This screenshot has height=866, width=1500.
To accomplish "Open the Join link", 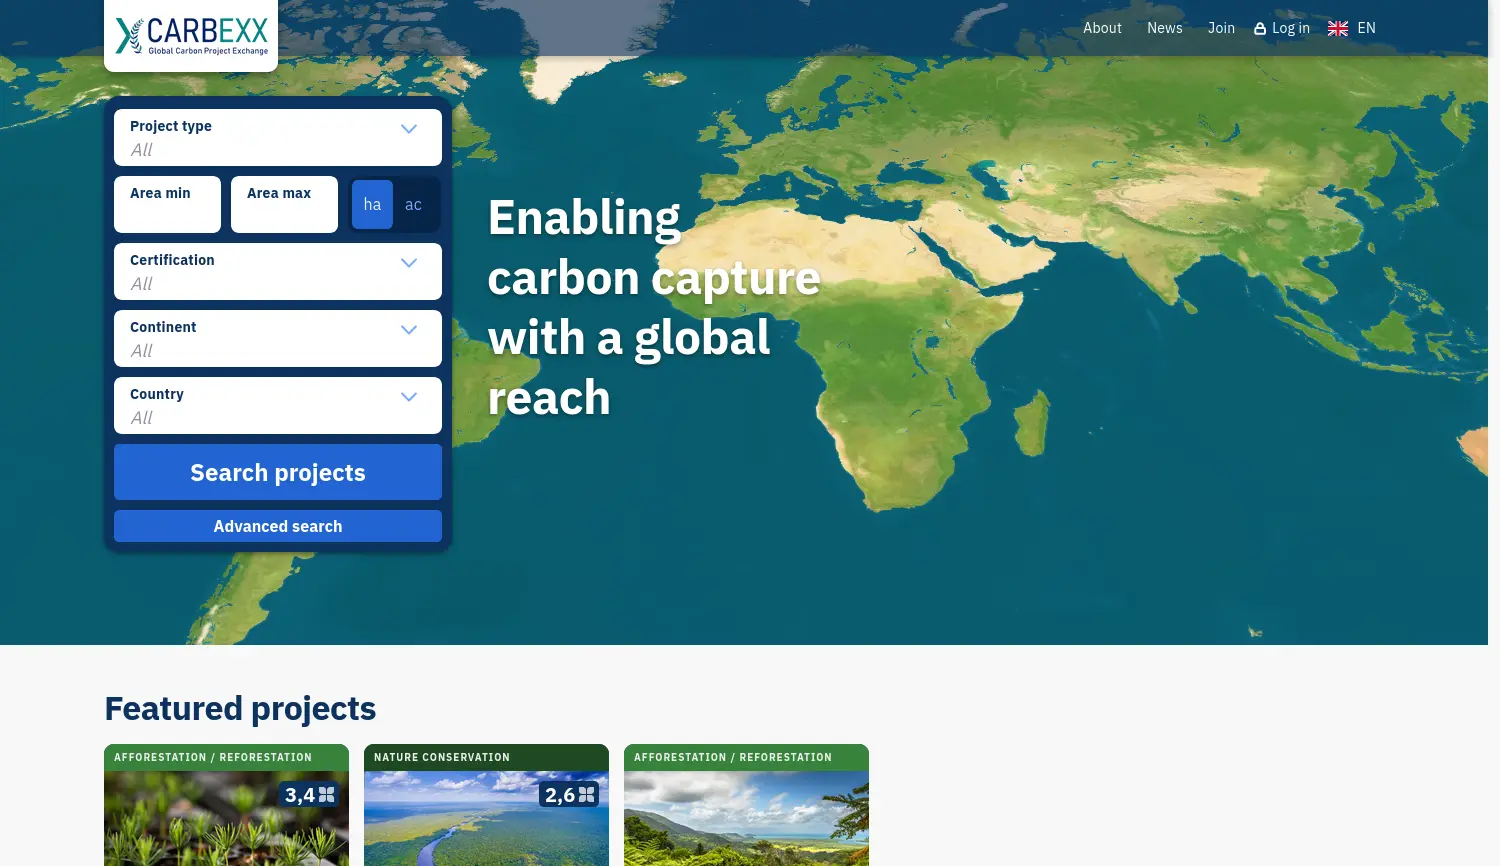I will (x=1221, y=28).
